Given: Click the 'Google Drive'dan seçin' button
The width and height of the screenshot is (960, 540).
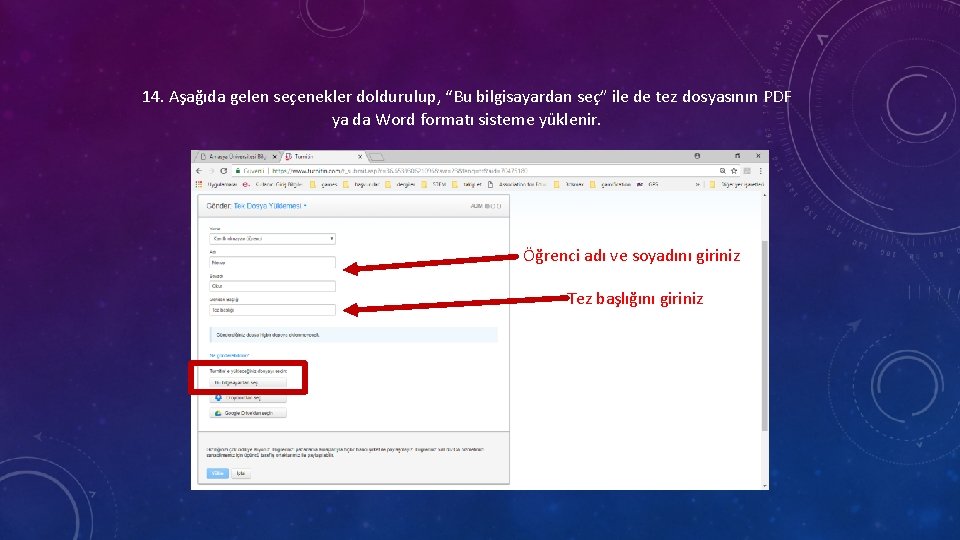Looking at the screenshot, I should 247,413.
